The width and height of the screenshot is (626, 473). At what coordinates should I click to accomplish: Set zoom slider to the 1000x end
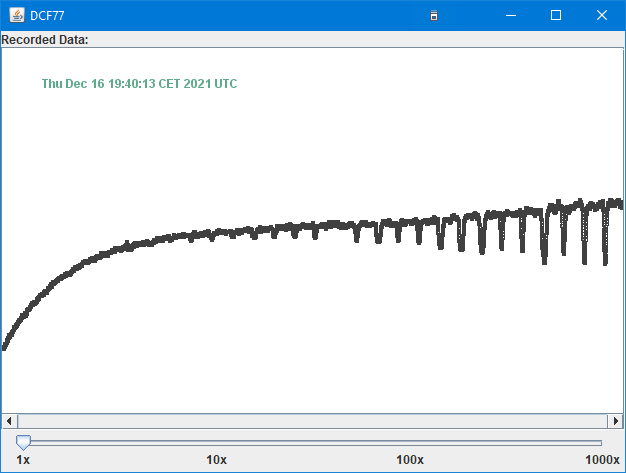tap(602, 442)
